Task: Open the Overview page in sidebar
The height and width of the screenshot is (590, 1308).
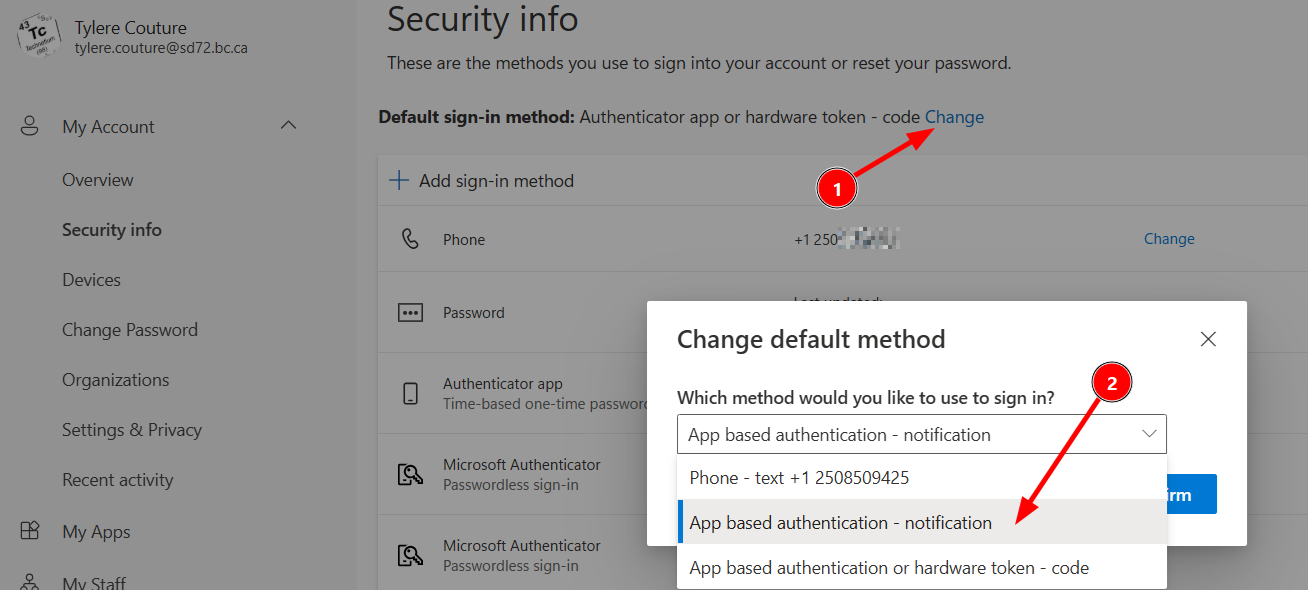Action: click(x=97, y=180)
